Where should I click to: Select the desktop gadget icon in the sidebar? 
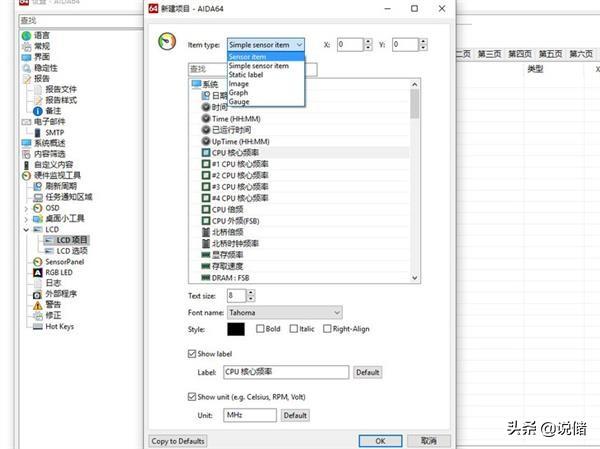[38, 219]
